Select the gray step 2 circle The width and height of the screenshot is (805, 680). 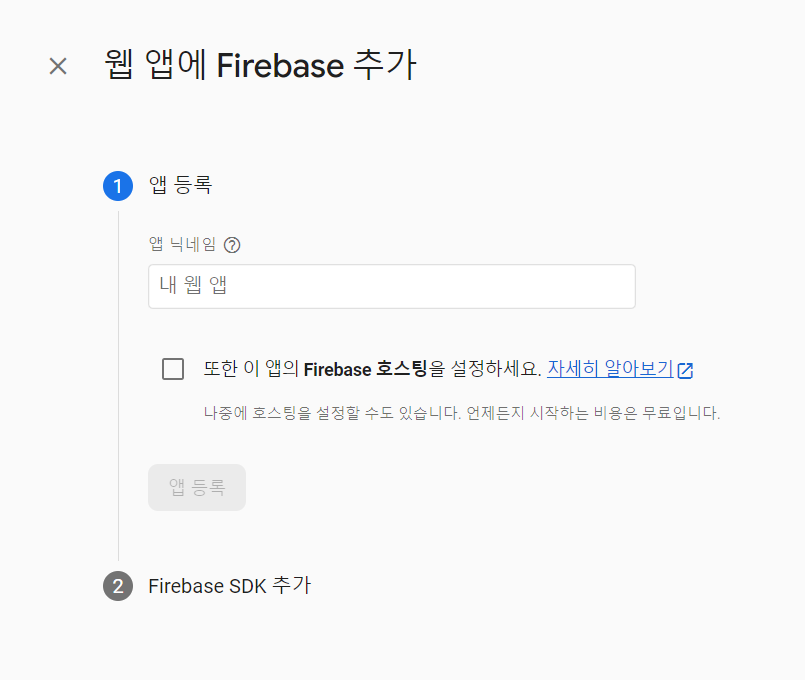pos(118,586)
